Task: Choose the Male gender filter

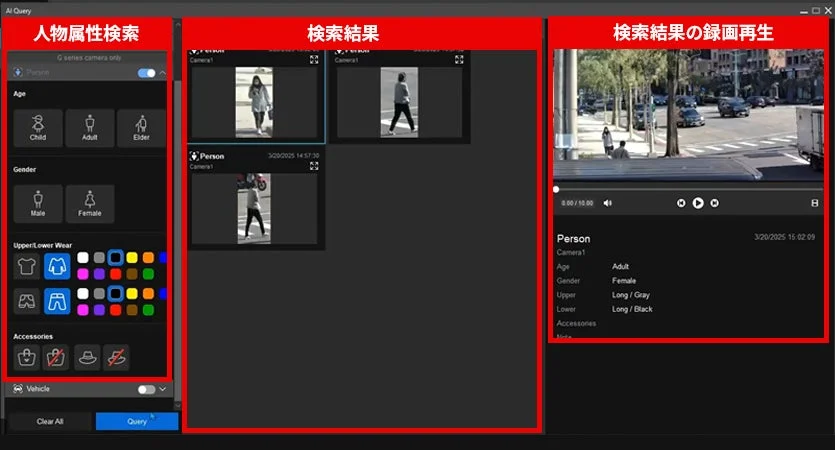Action: 38,204
